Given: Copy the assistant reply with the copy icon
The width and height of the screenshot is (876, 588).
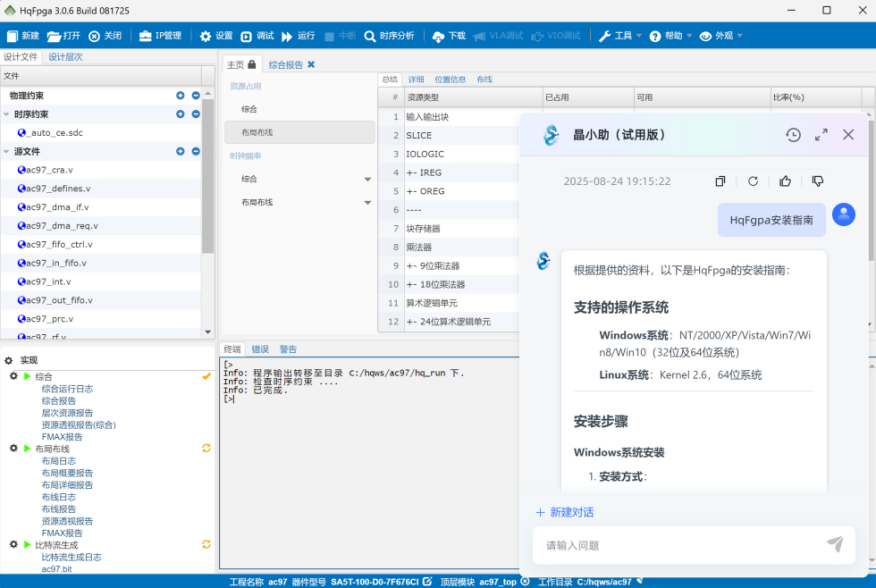Looking at the screenshot, I should click(x=721, y=181).
